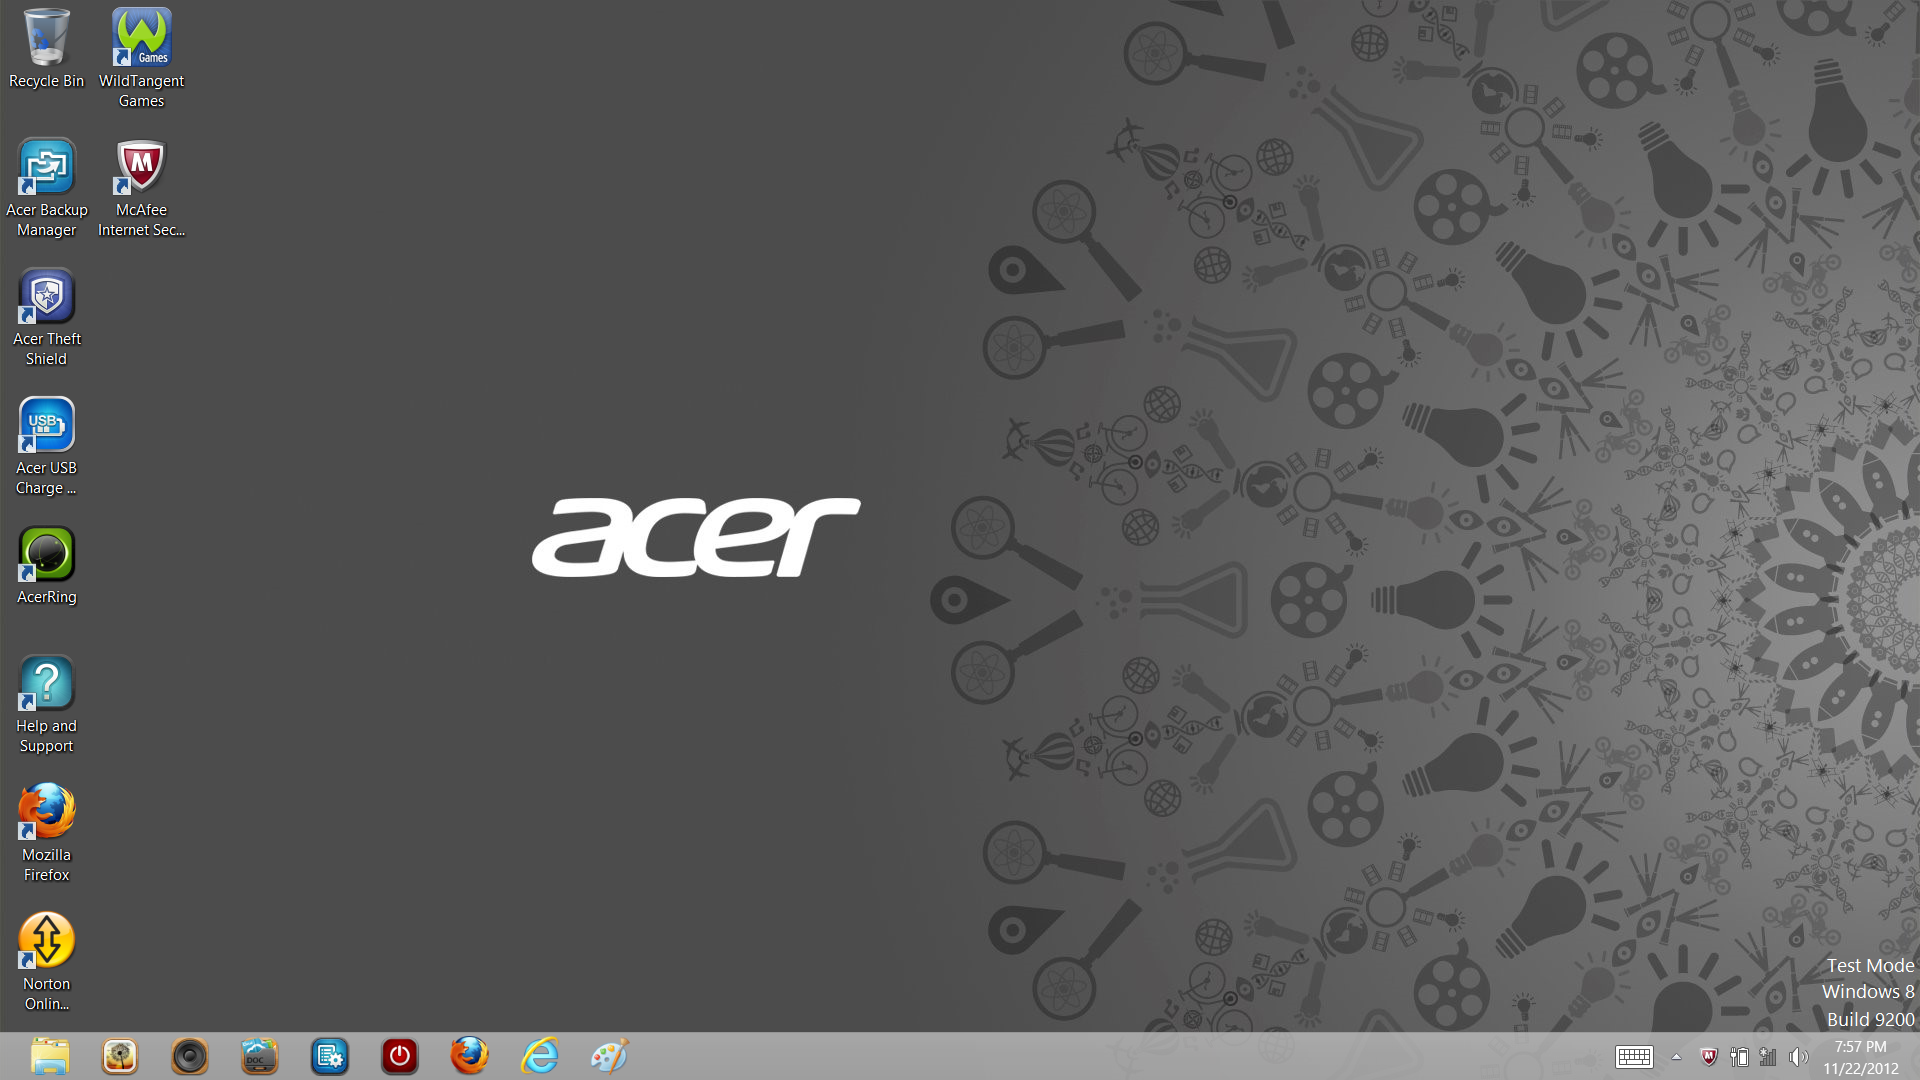Open File Explorer from the taskbar

click(x=50, y=1056)
